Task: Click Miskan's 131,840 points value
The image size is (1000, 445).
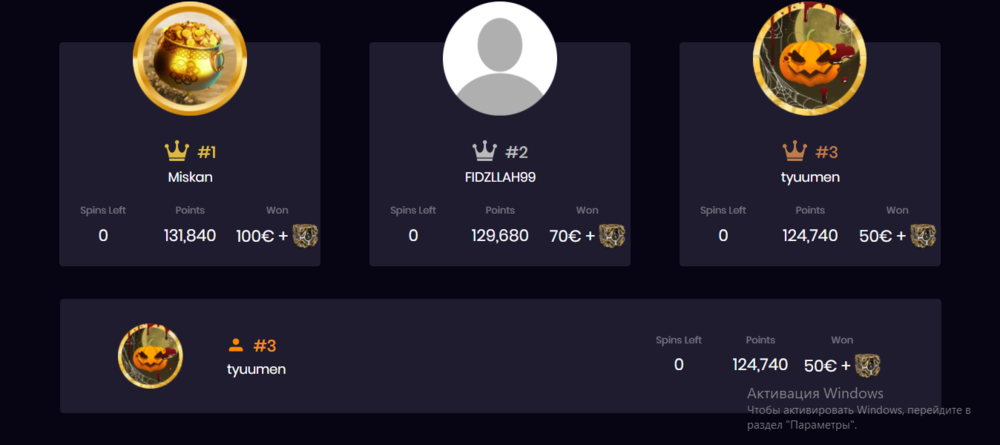Action: click(190, 236)
